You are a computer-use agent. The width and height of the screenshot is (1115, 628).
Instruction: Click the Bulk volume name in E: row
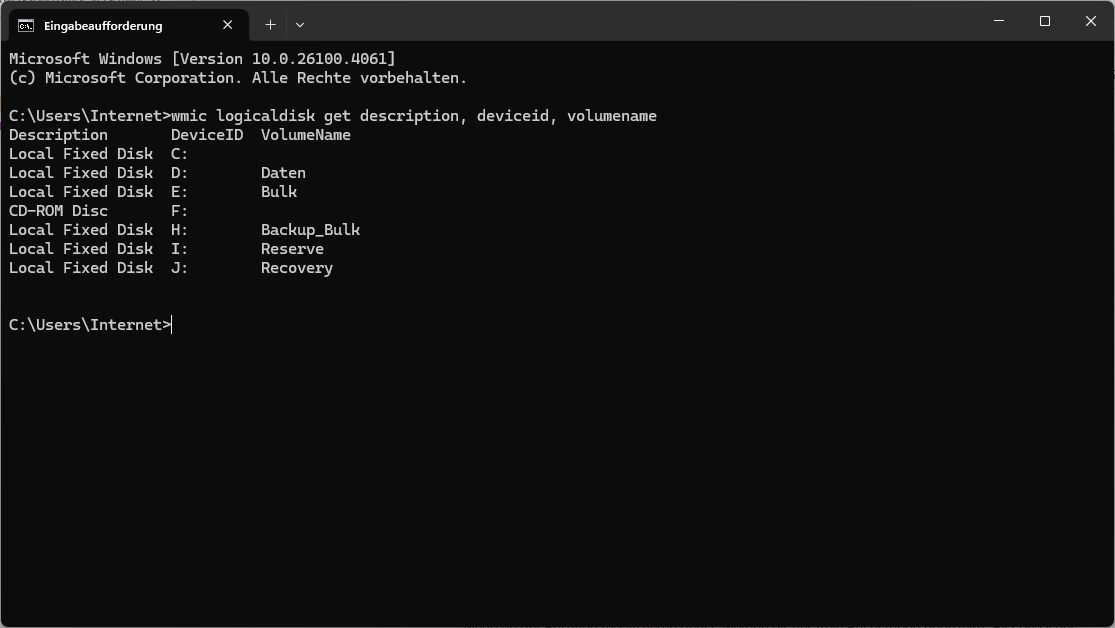click(x=279, y=192)
